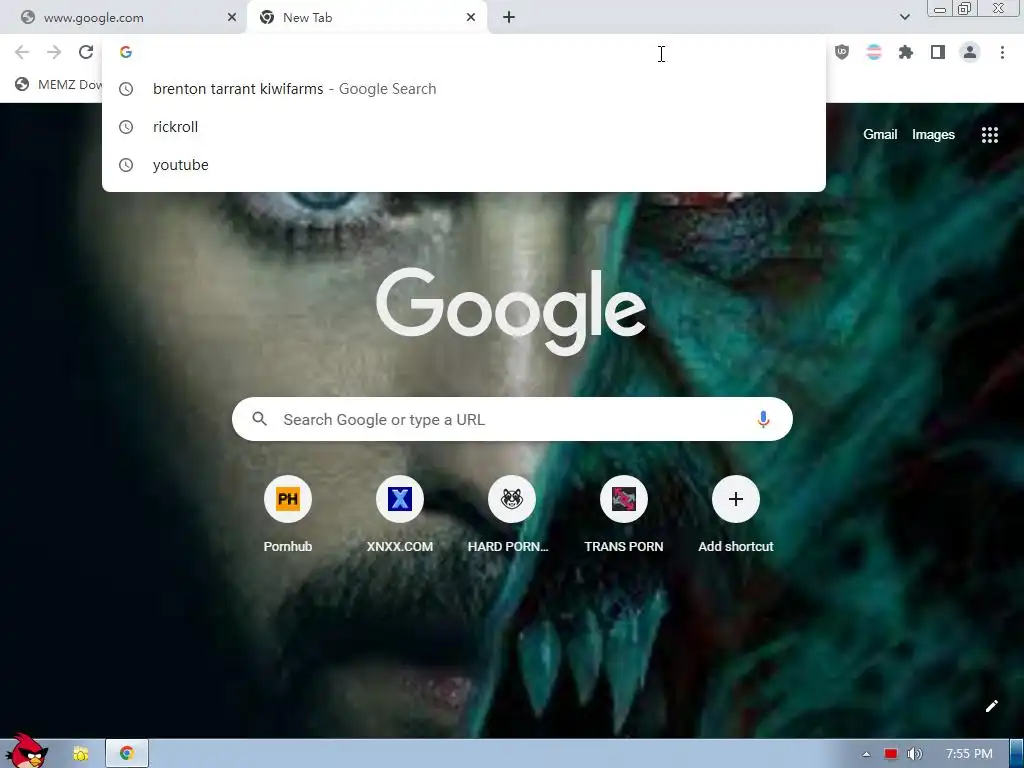This screenshot has height=768, width=1024.
Task: Select the 'brenton tarrant kiwifarms' suggestion
Action: tap(464, 89)
